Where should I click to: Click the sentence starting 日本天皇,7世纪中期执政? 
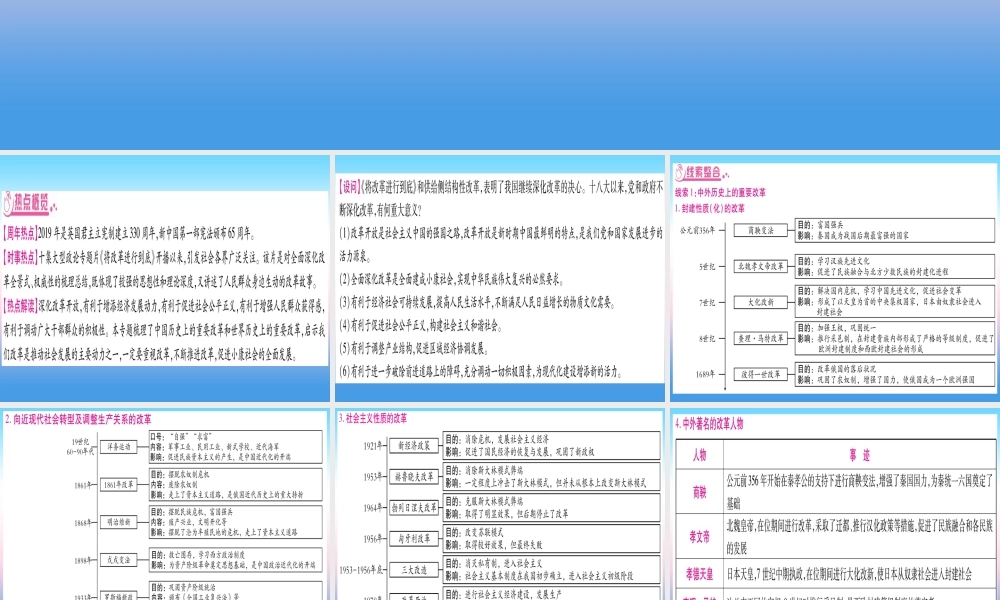pyautogui.click(x=849, y=574)
